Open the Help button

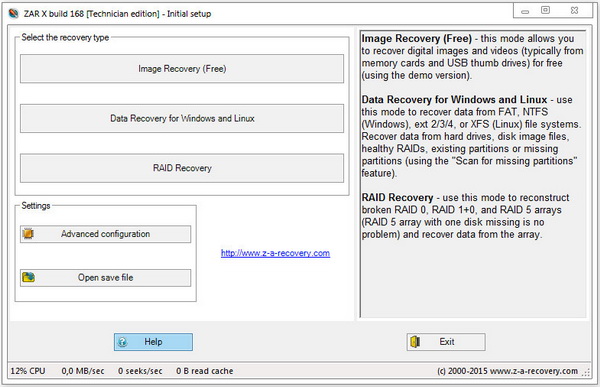(153, 342)
